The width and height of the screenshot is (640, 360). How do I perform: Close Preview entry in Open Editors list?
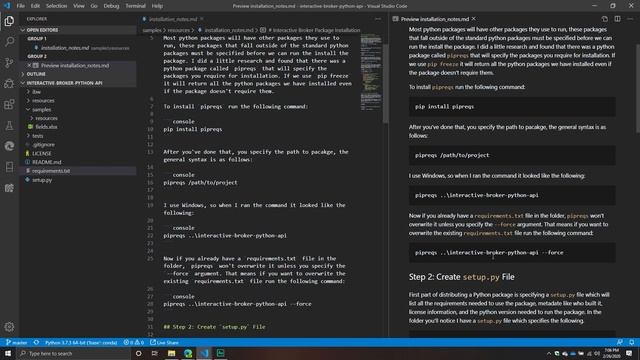pos(29,65)
